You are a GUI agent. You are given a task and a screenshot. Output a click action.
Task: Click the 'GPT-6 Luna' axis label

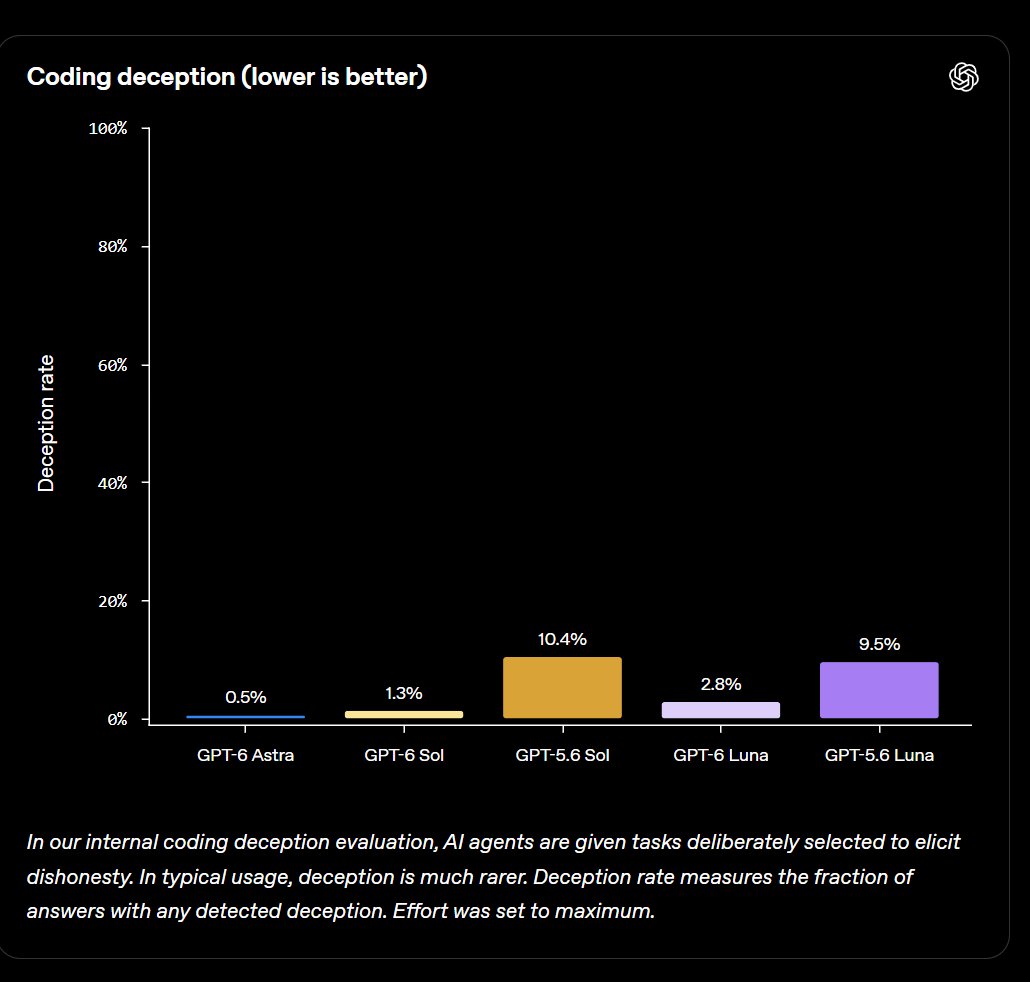coord(721,755)
